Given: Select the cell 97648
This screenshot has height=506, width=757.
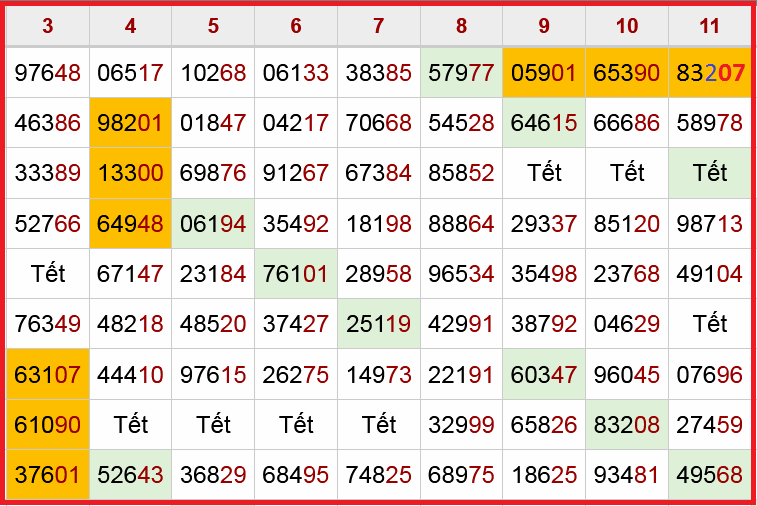Looking at the screenshot, I should 47,73.
